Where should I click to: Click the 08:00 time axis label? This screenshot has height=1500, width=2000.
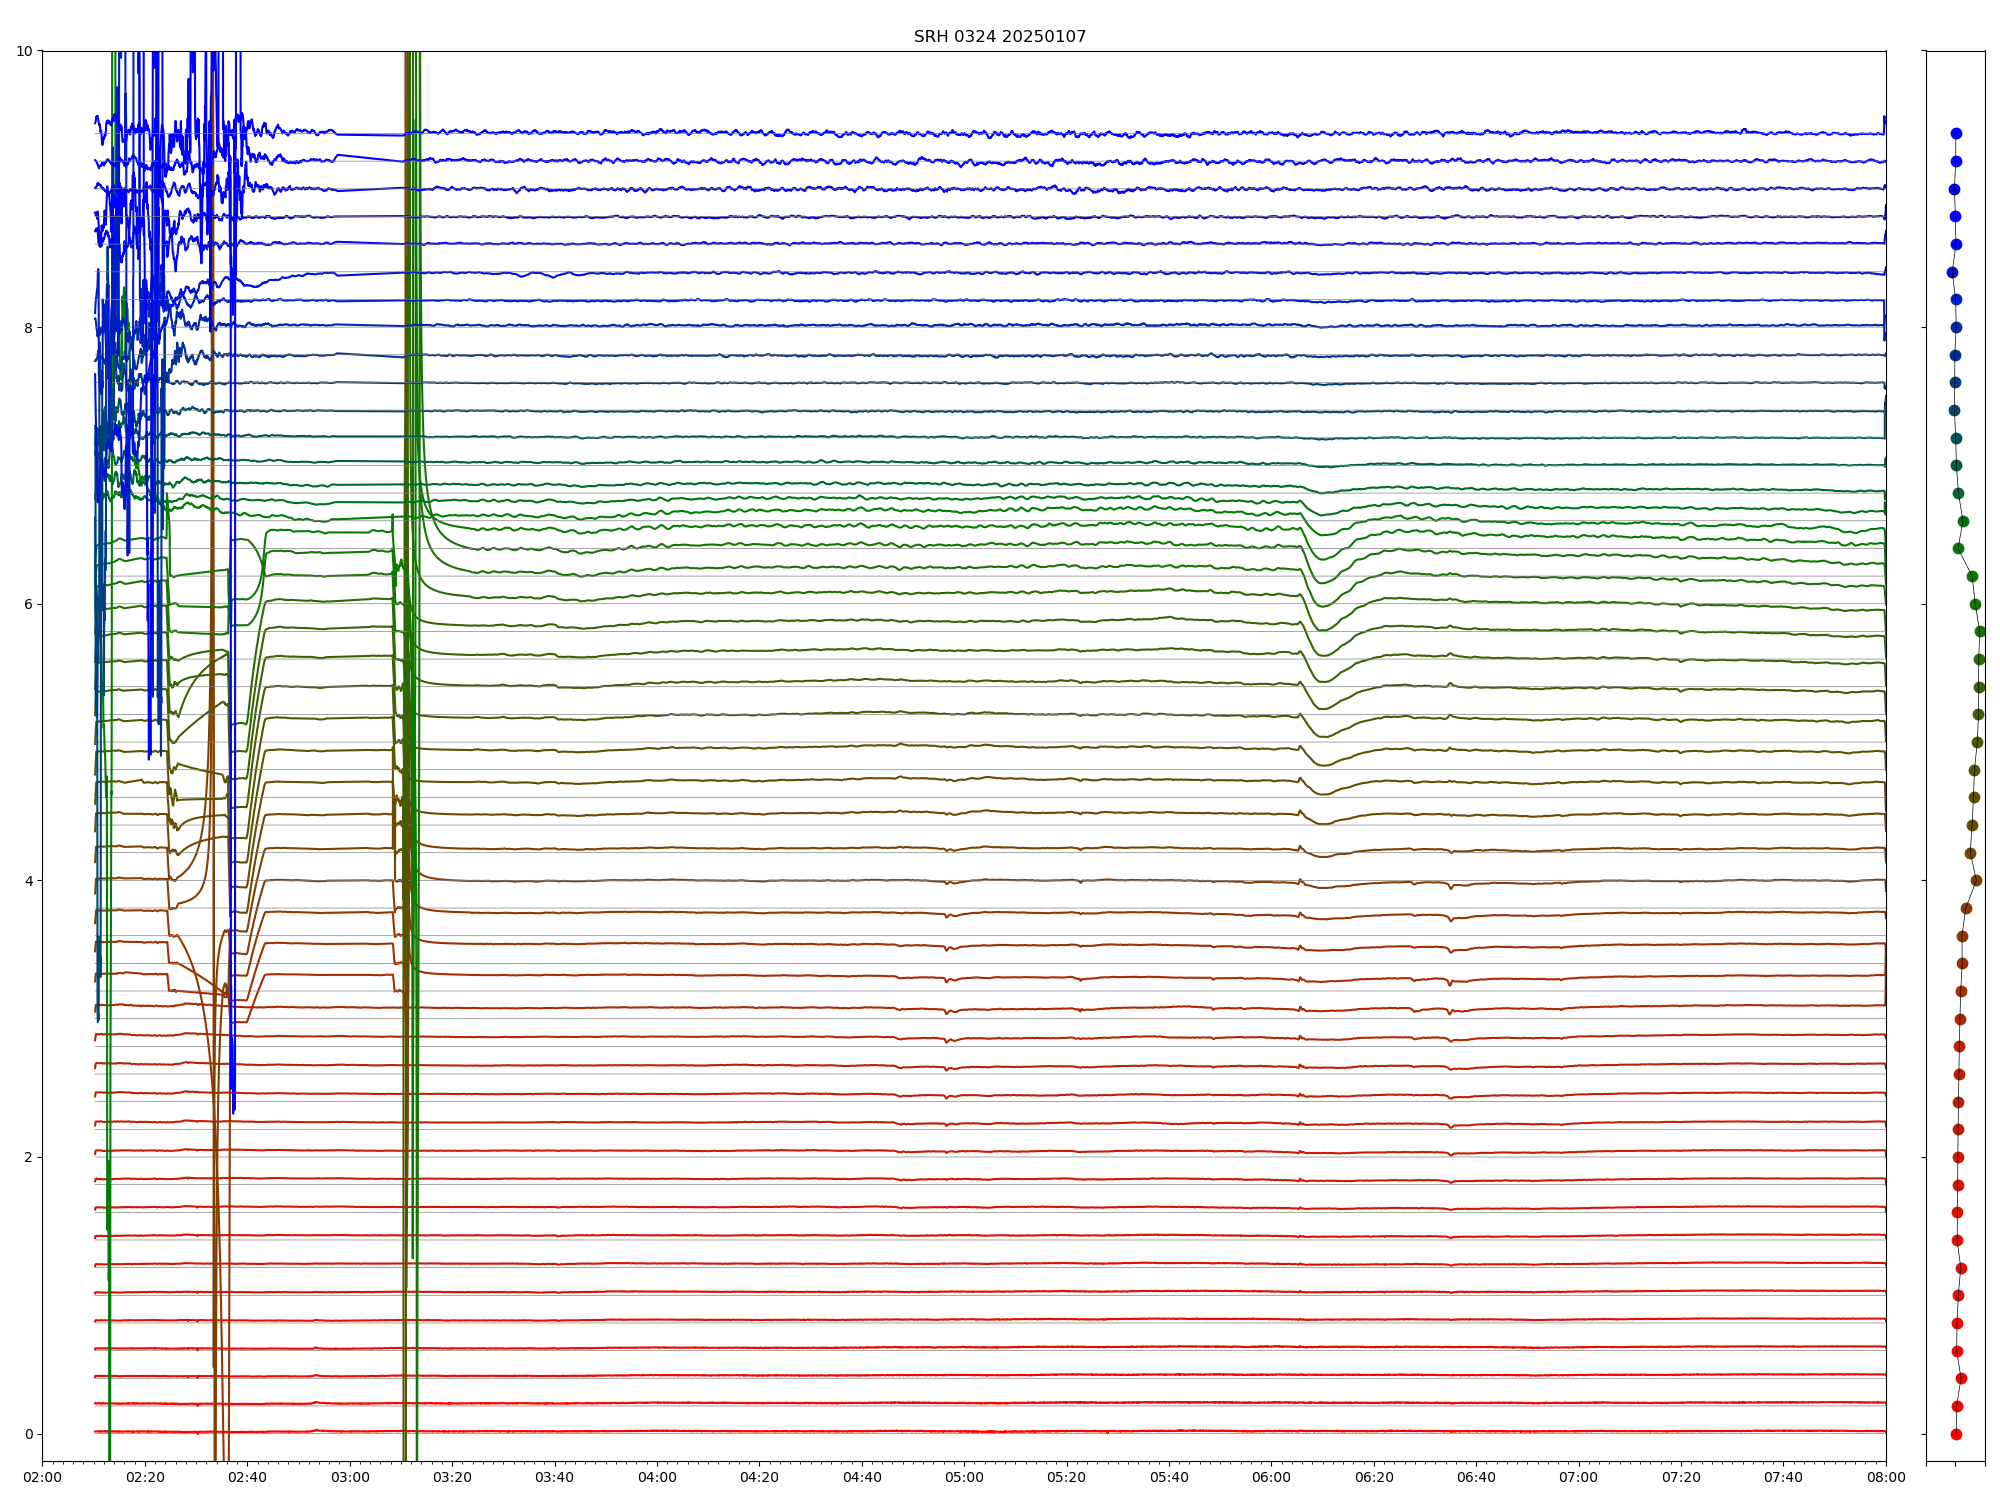(1886, 1477)
